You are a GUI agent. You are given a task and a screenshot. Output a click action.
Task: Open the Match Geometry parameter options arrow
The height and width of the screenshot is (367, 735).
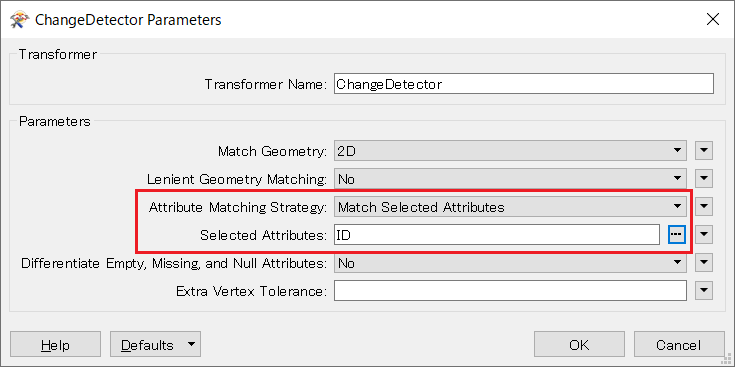point(704,151)
